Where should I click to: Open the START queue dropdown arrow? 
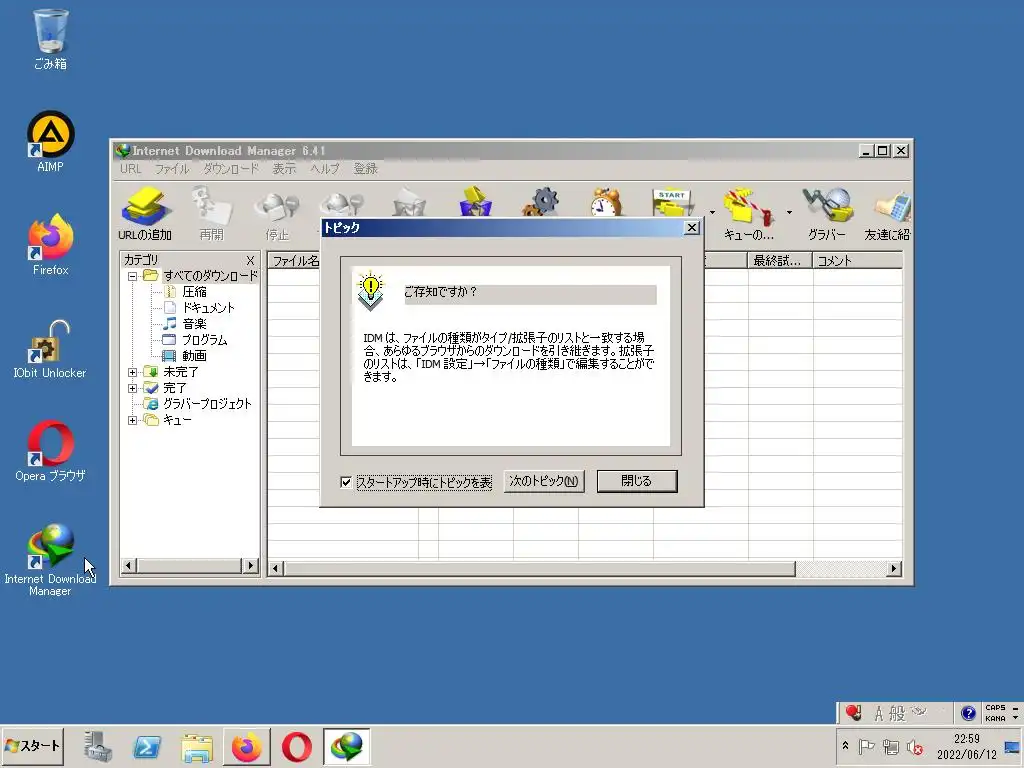[712, 212]
